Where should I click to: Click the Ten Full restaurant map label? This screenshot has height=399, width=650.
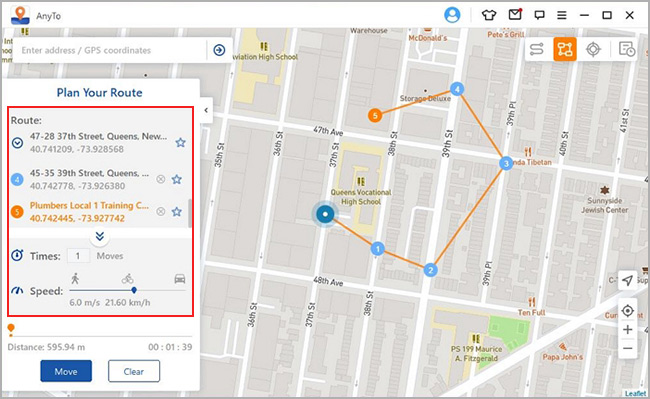coord(531,312)
